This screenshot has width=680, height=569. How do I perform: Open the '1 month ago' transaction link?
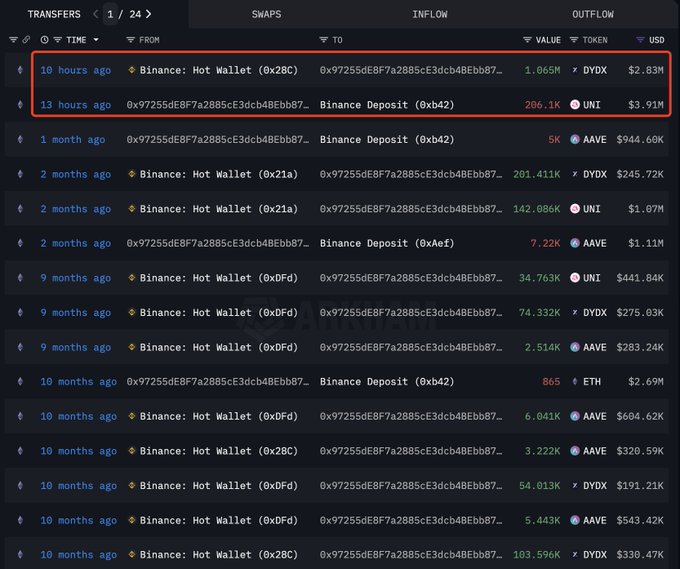coord(72,140)
